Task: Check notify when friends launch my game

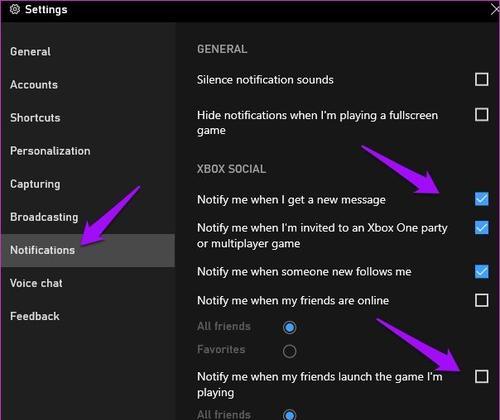Action: (481, 376)
